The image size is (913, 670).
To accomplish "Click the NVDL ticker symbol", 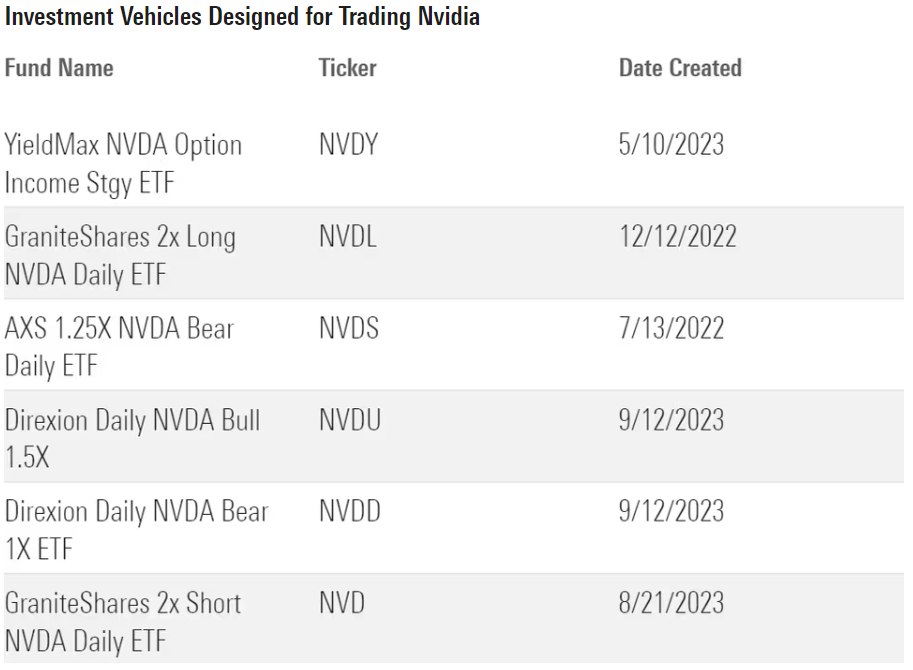I will point(348,237).
